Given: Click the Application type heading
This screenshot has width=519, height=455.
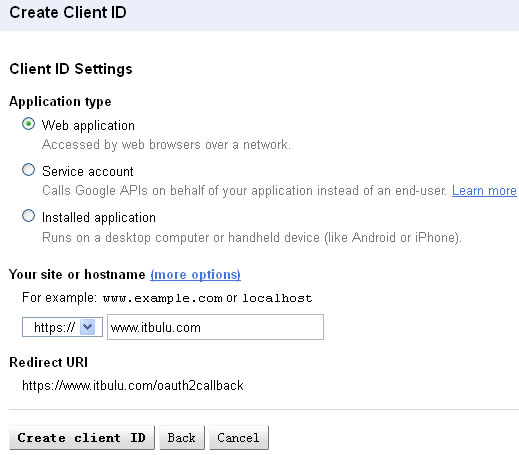Looking at the screenshot, I should (x=60, y=101).
